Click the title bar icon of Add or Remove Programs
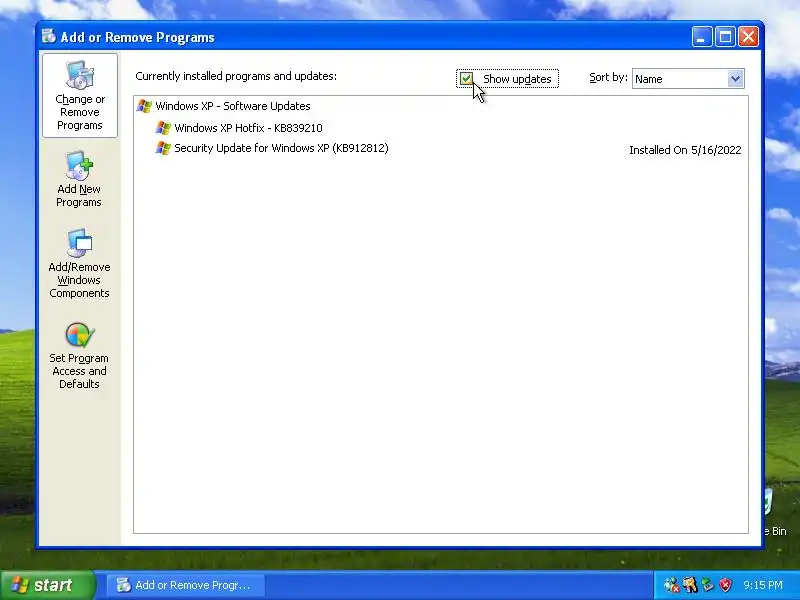The image size is (800, 600). point(49,36)
